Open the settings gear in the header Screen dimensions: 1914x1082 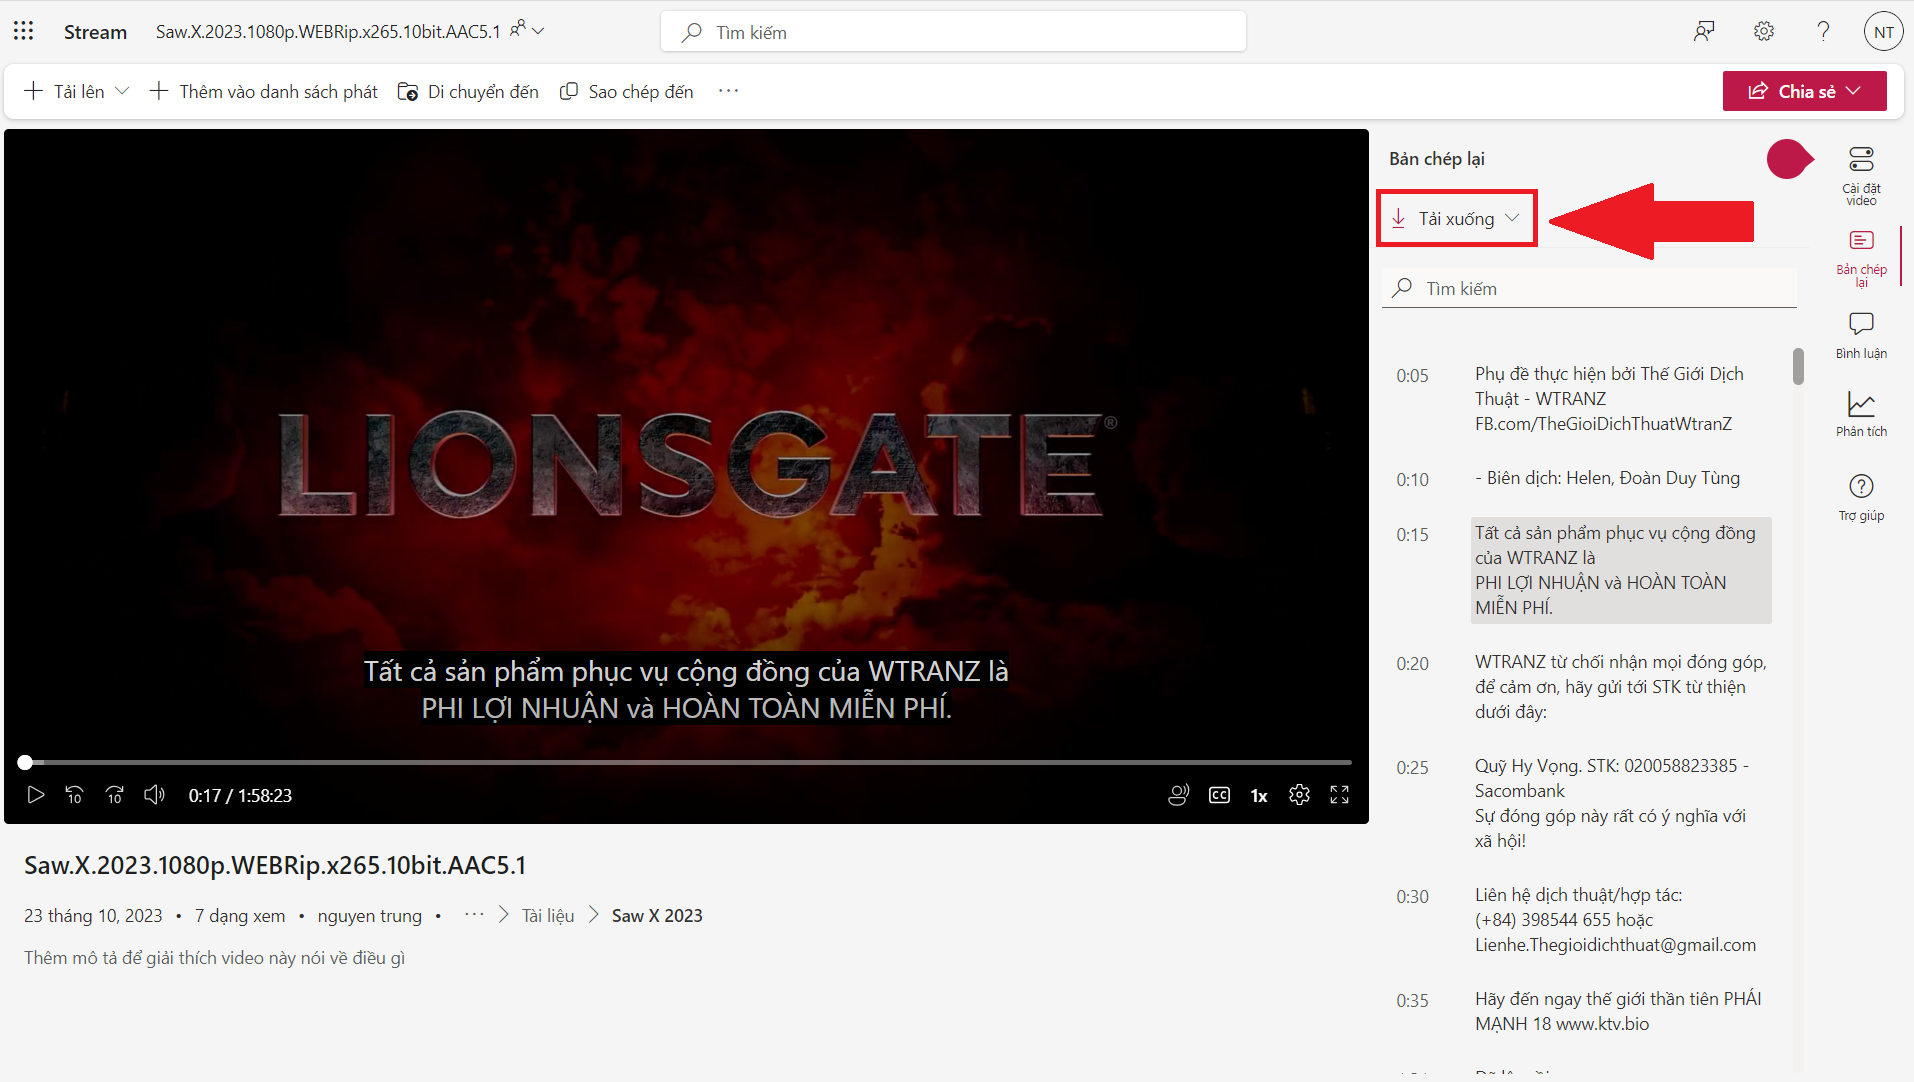[1764, 32]
